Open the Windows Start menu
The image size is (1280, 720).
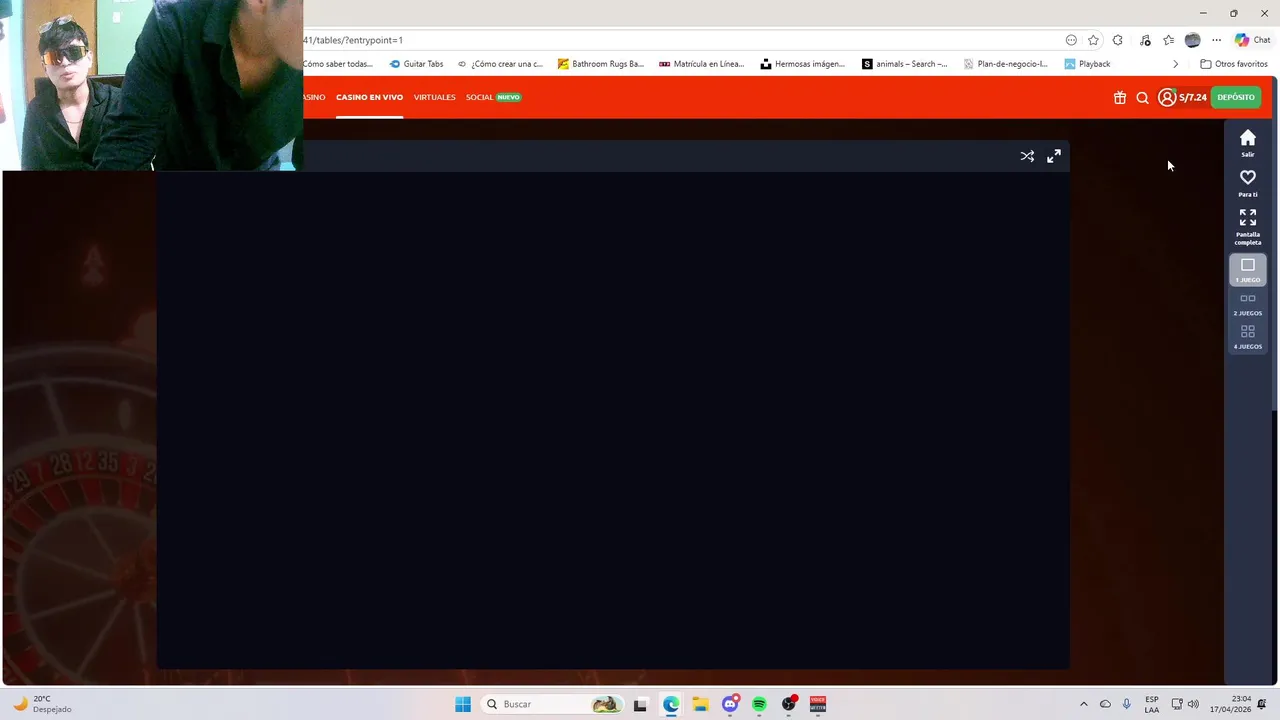463,704
